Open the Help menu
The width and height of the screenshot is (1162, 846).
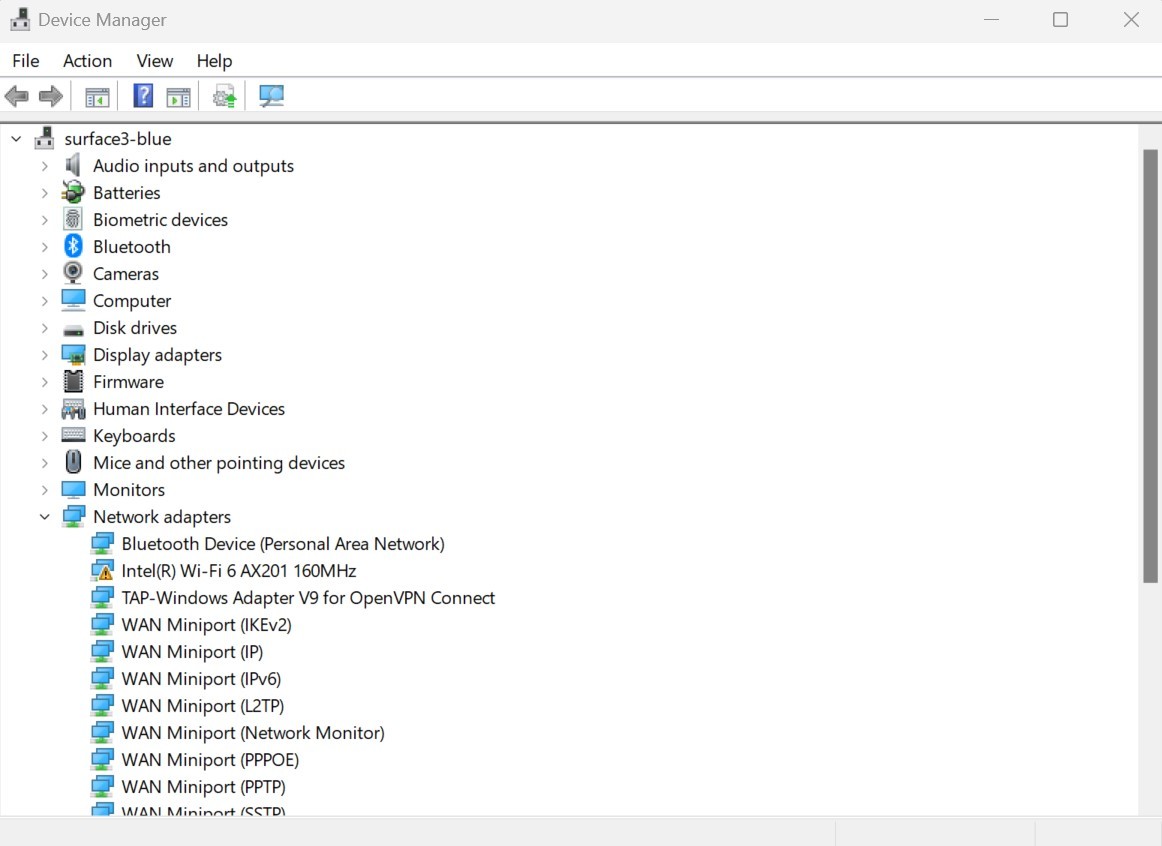coord(214,61)
